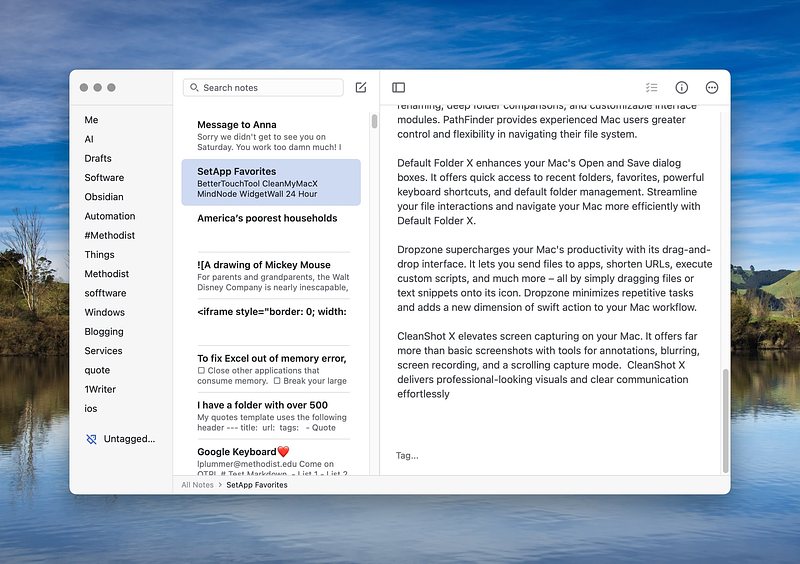Check the 'Break your large' checkbox
Screen dimensions: 800x564
pyautogui.click(x=277, y=381)
